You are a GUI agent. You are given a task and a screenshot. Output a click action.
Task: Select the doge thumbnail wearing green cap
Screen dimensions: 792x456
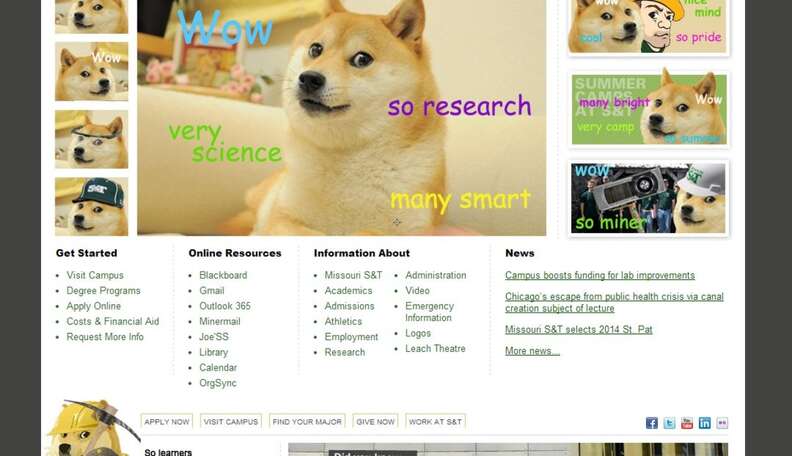tap(91, 206)
